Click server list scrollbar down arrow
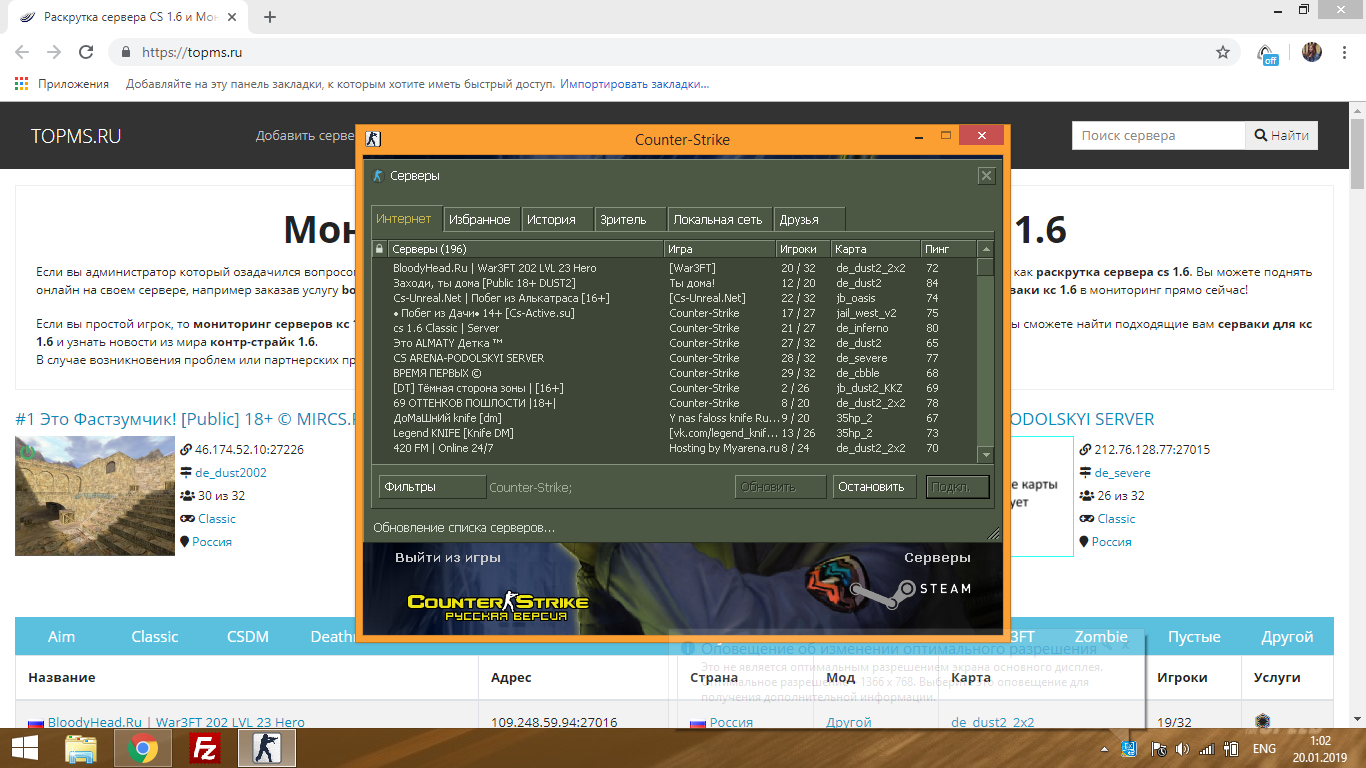 pyautogui.click(x=985, y=455)
